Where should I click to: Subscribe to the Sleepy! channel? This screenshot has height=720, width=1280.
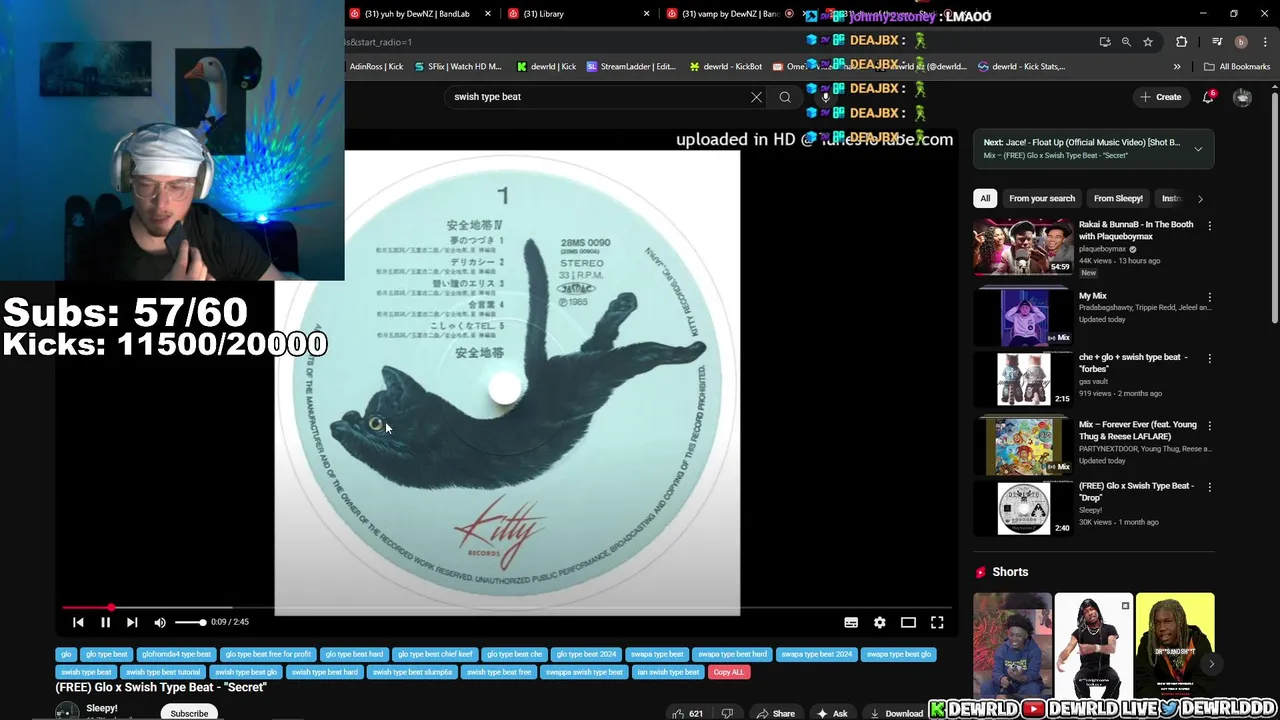(x=189, y=714)
